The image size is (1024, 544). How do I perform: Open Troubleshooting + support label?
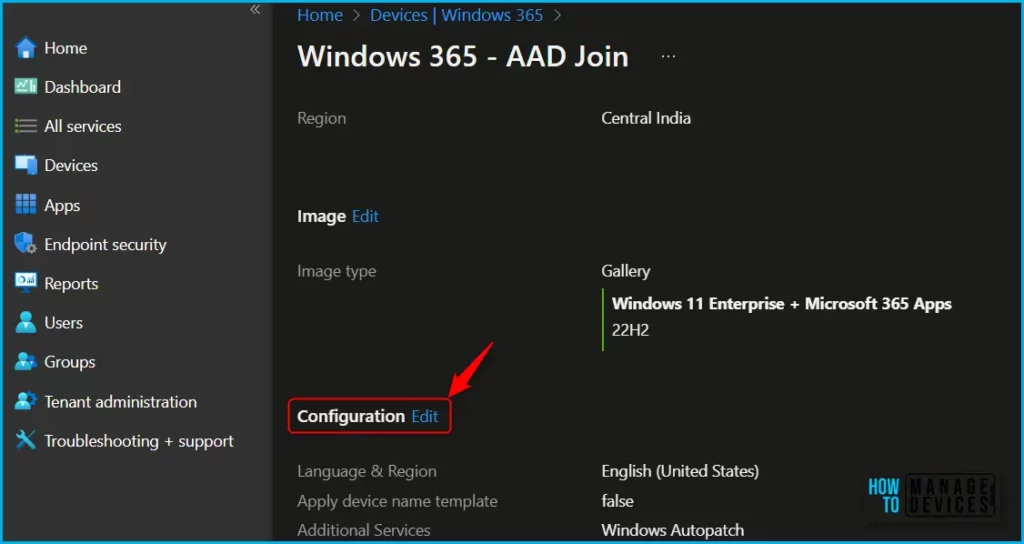(x=139, y=441)
